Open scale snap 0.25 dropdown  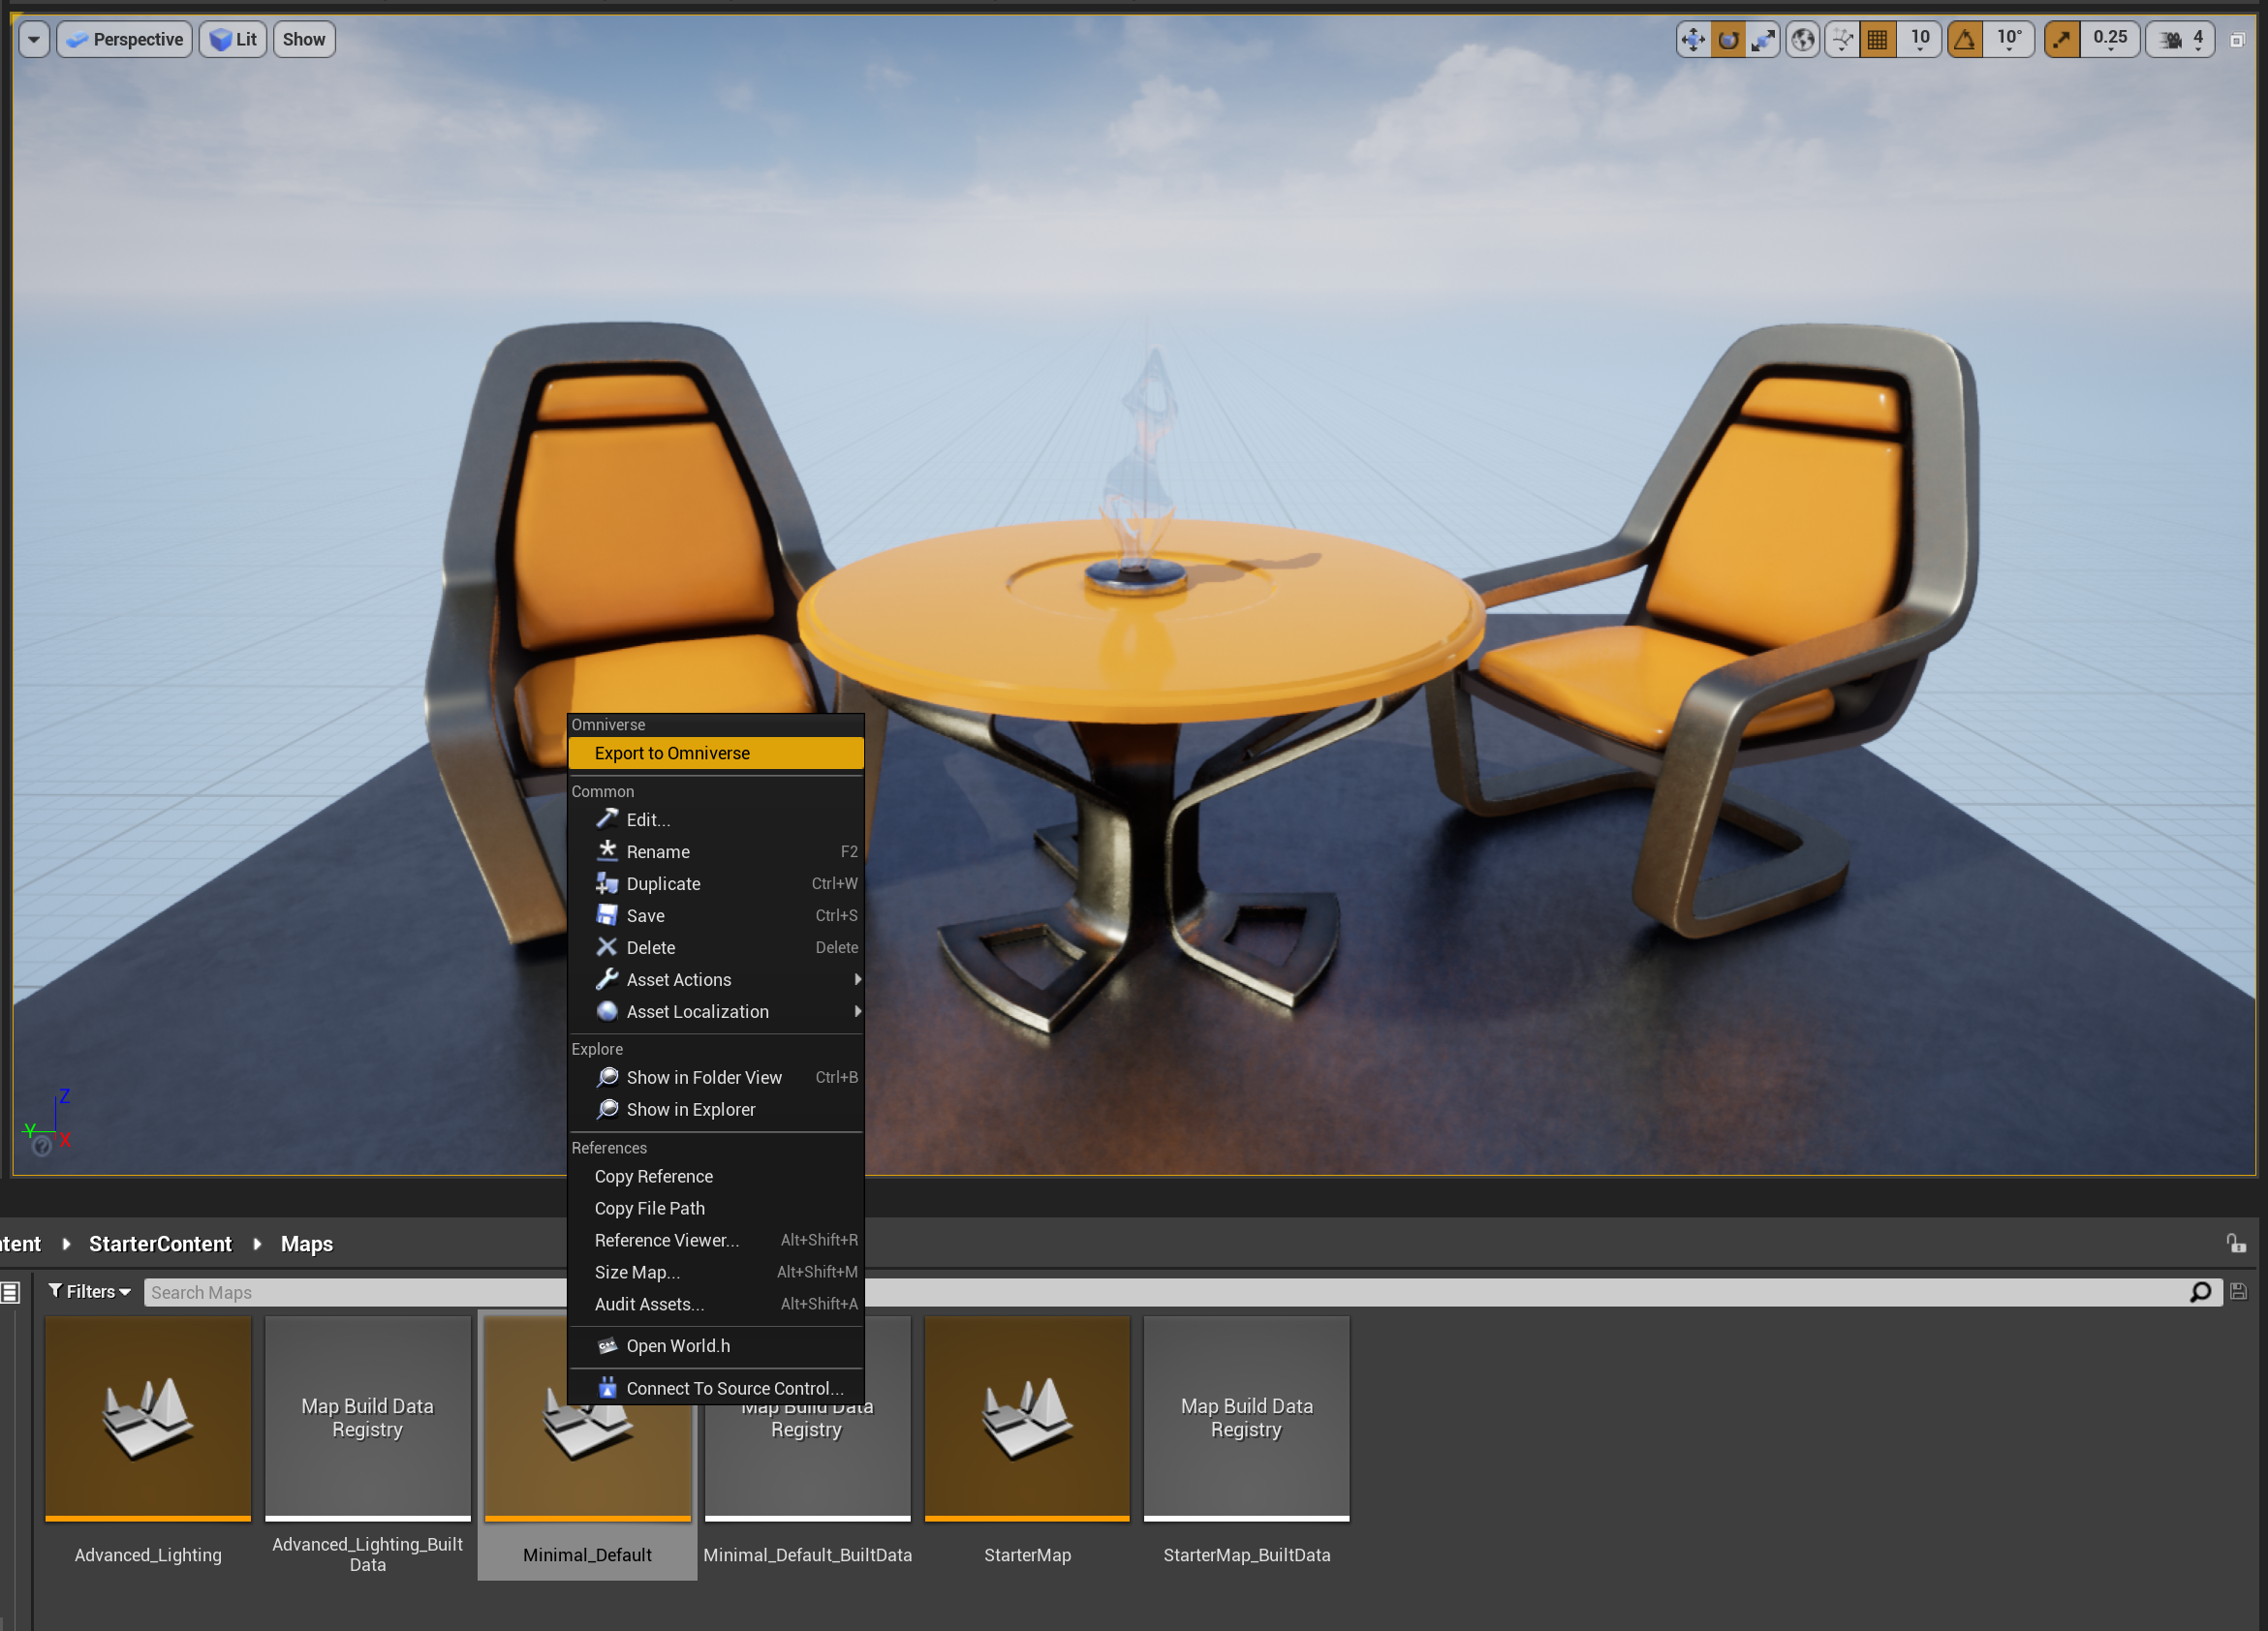(x=2110, y=40)
